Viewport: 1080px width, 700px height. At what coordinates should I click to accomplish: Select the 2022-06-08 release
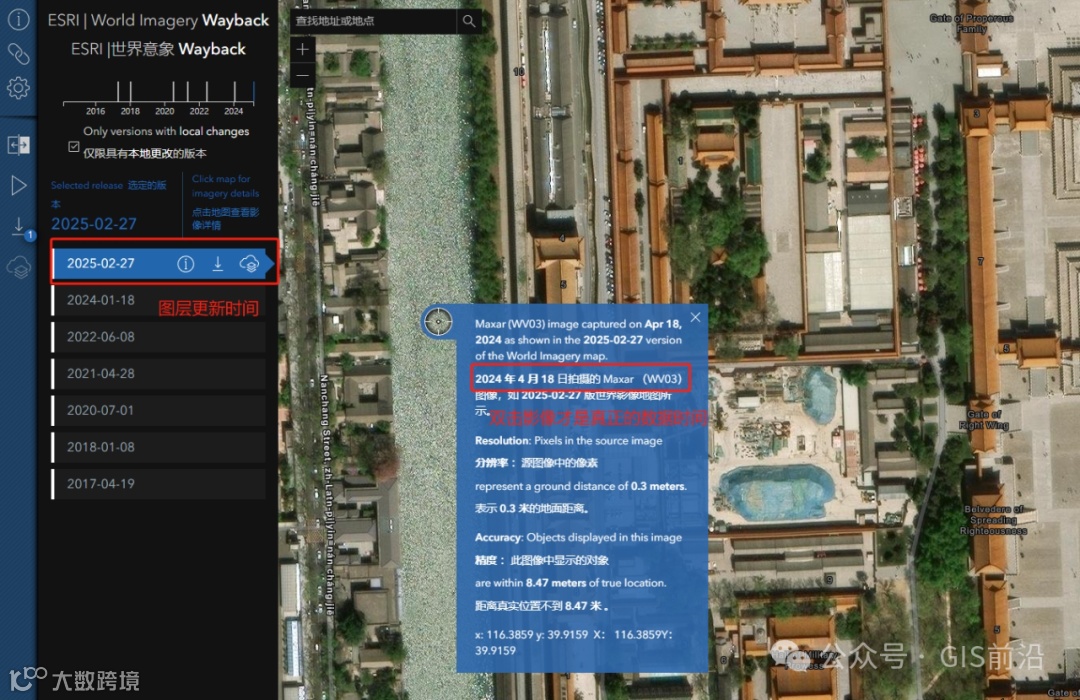coord(159,337)
